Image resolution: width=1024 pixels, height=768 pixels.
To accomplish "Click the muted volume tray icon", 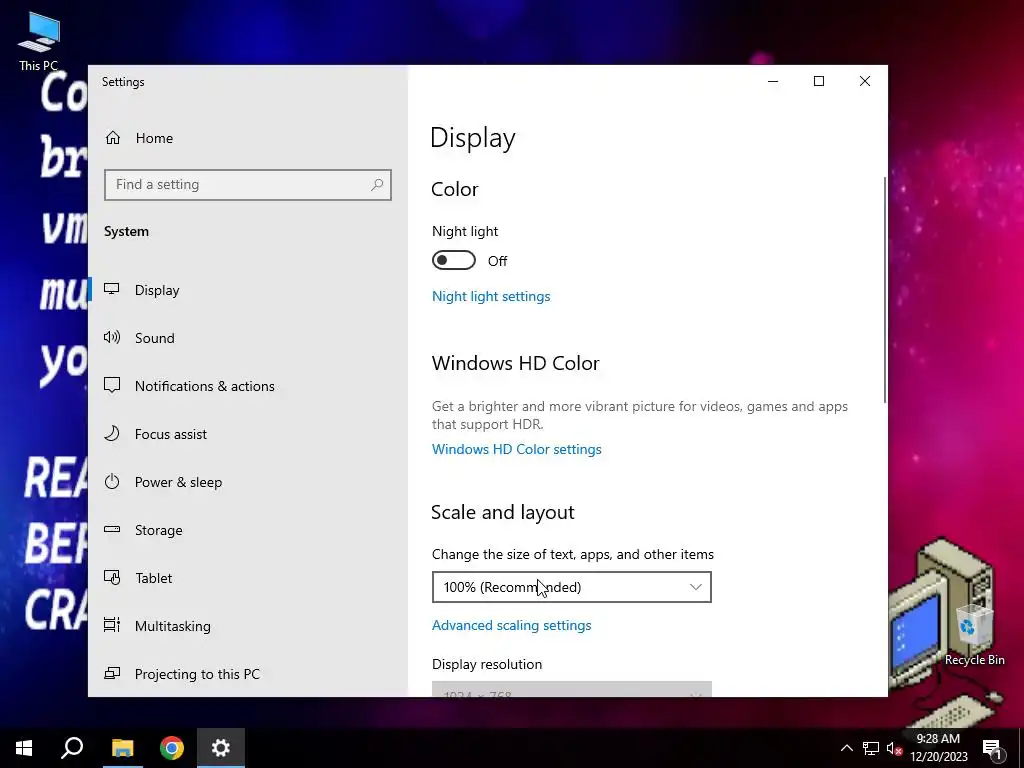I will 894,748.
